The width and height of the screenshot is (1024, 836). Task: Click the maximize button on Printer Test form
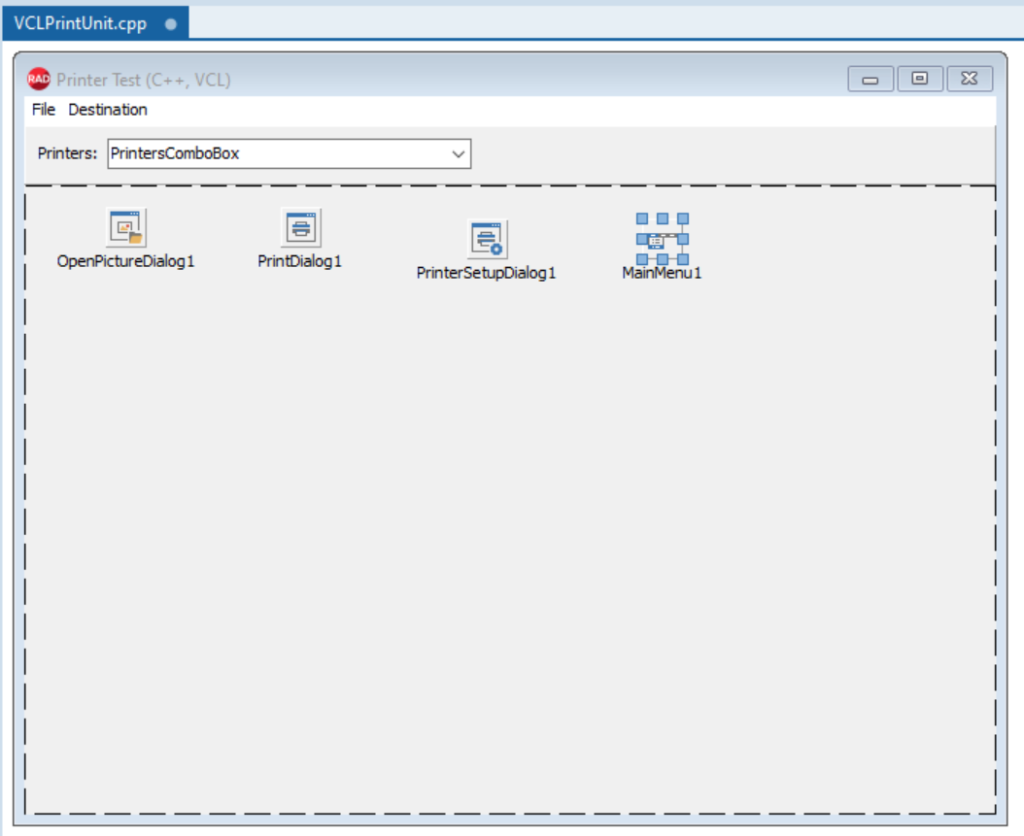[919, 78]
